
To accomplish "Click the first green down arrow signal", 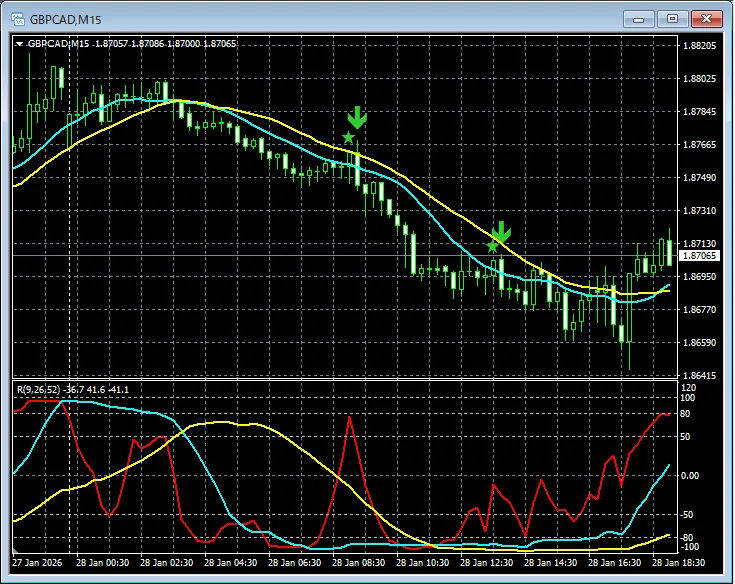I will [x=357, y=118].
